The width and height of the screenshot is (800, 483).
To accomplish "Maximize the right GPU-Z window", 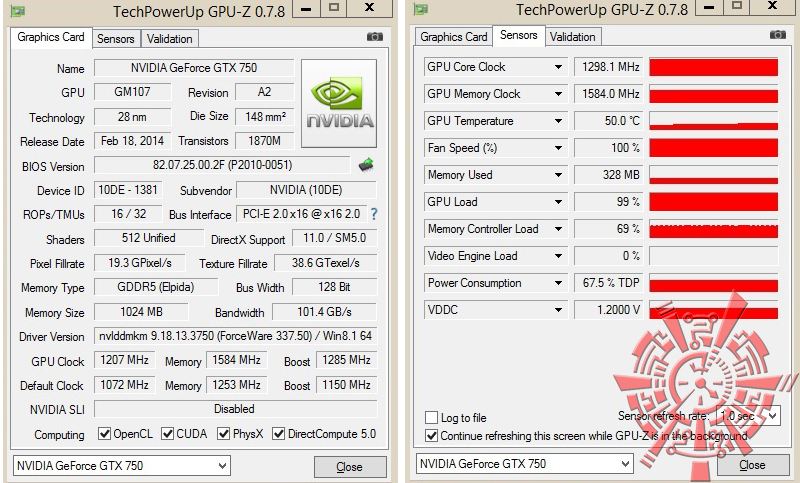I will pos(736,7).
